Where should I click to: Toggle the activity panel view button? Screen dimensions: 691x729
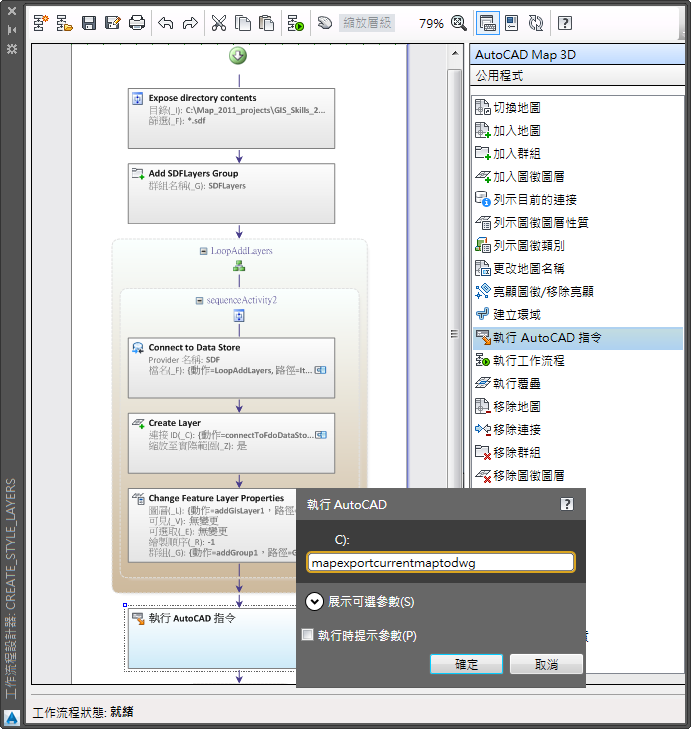coord(487,23)
